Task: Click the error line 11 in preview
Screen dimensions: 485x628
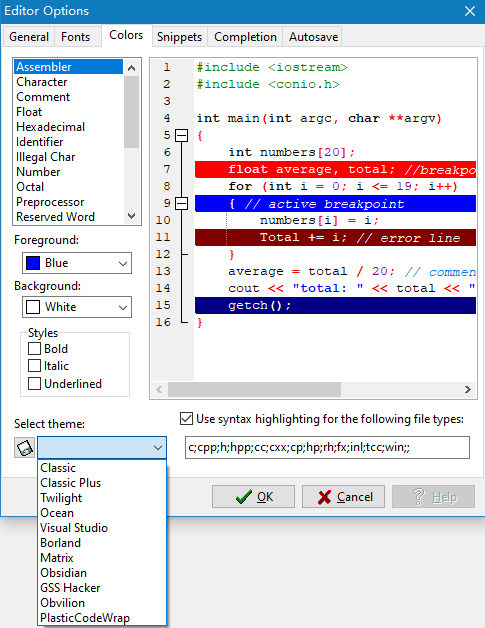Action: coord(335,238)
